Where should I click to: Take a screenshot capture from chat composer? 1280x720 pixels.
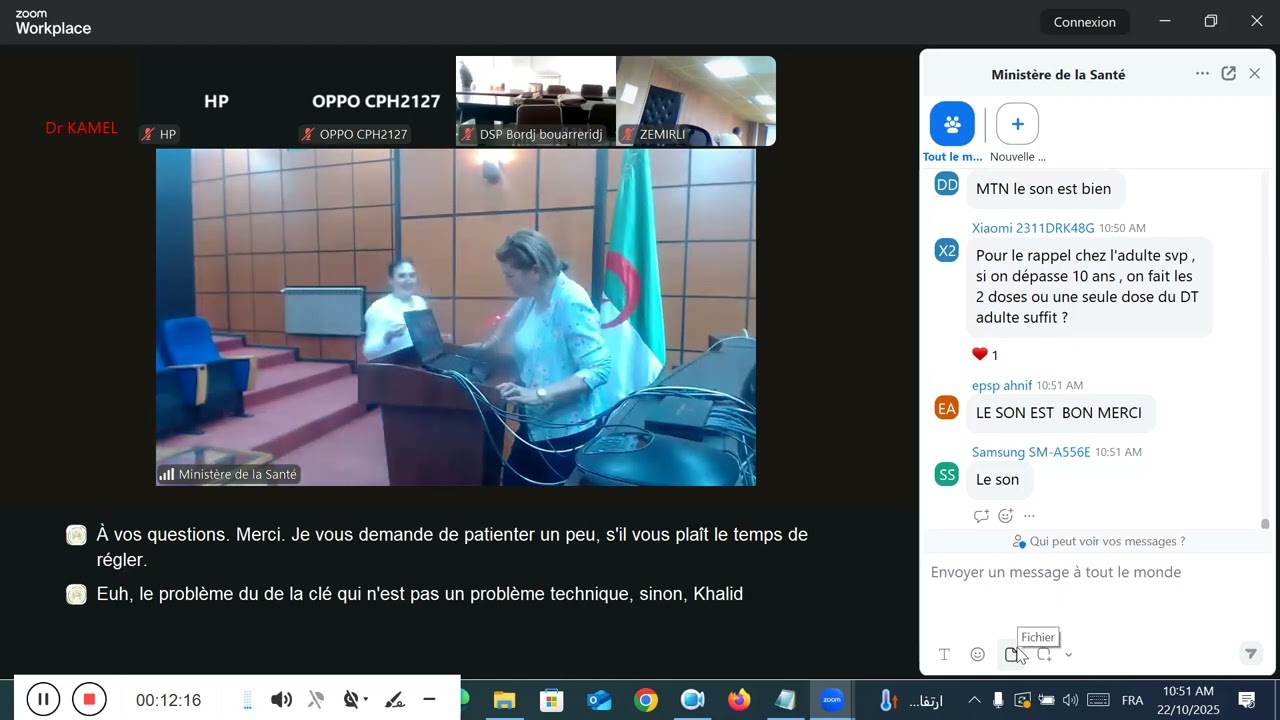coord(1045,654)
